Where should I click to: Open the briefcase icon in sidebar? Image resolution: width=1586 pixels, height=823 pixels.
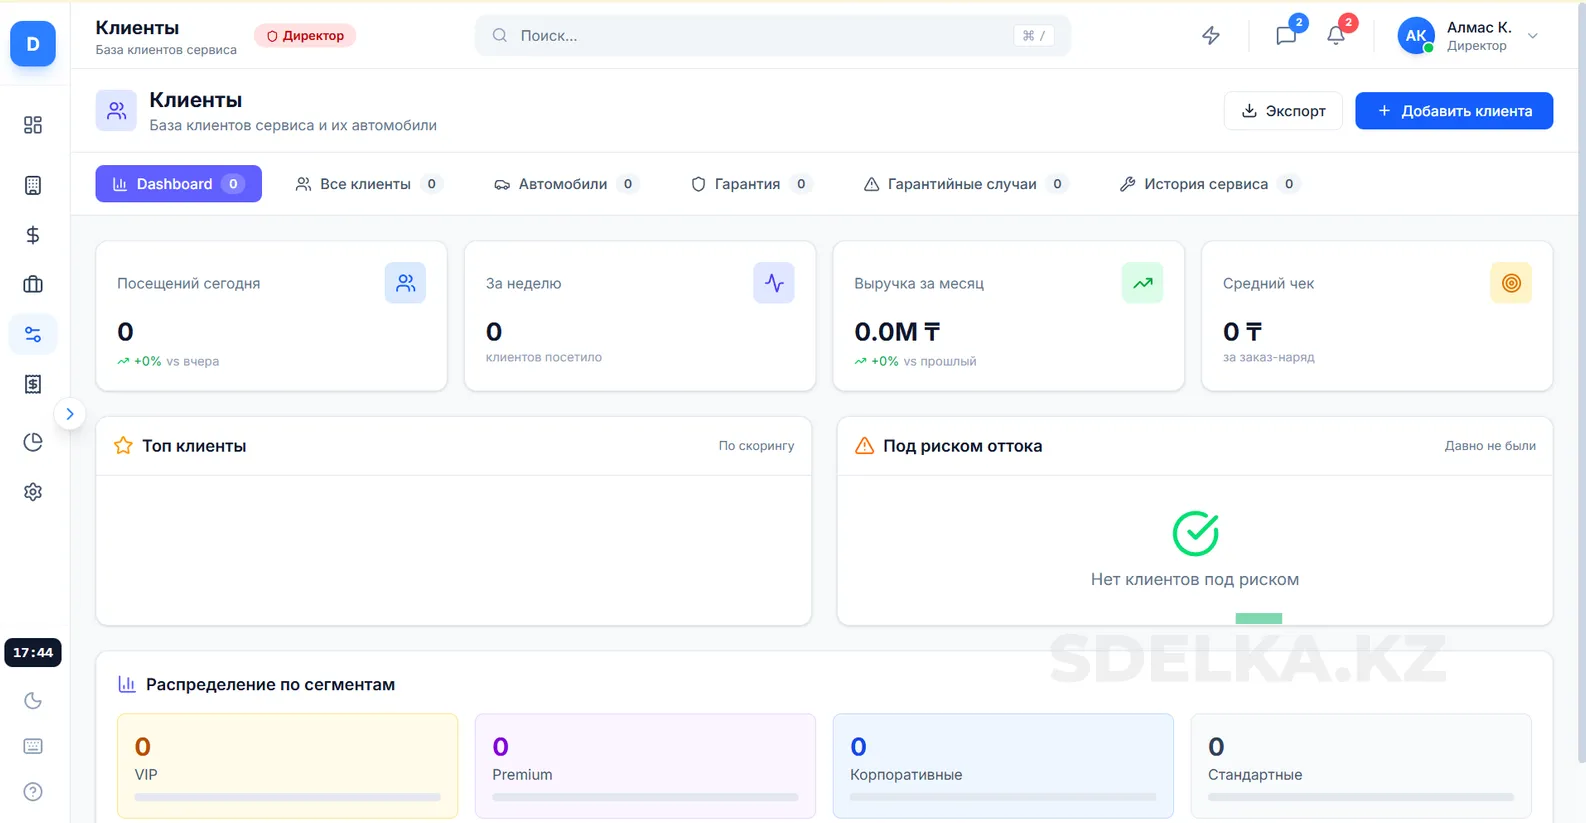pos(33,285)
